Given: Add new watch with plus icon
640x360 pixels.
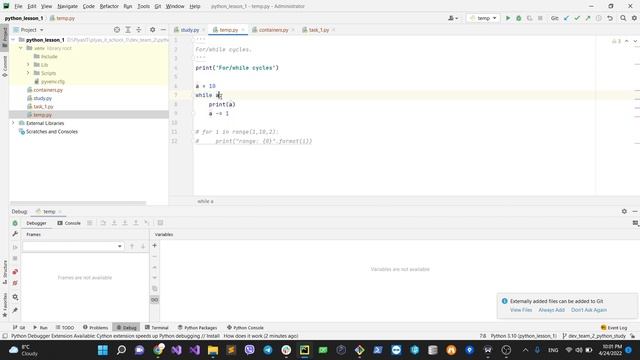Looking at the screenshot, I should [155, 246].
